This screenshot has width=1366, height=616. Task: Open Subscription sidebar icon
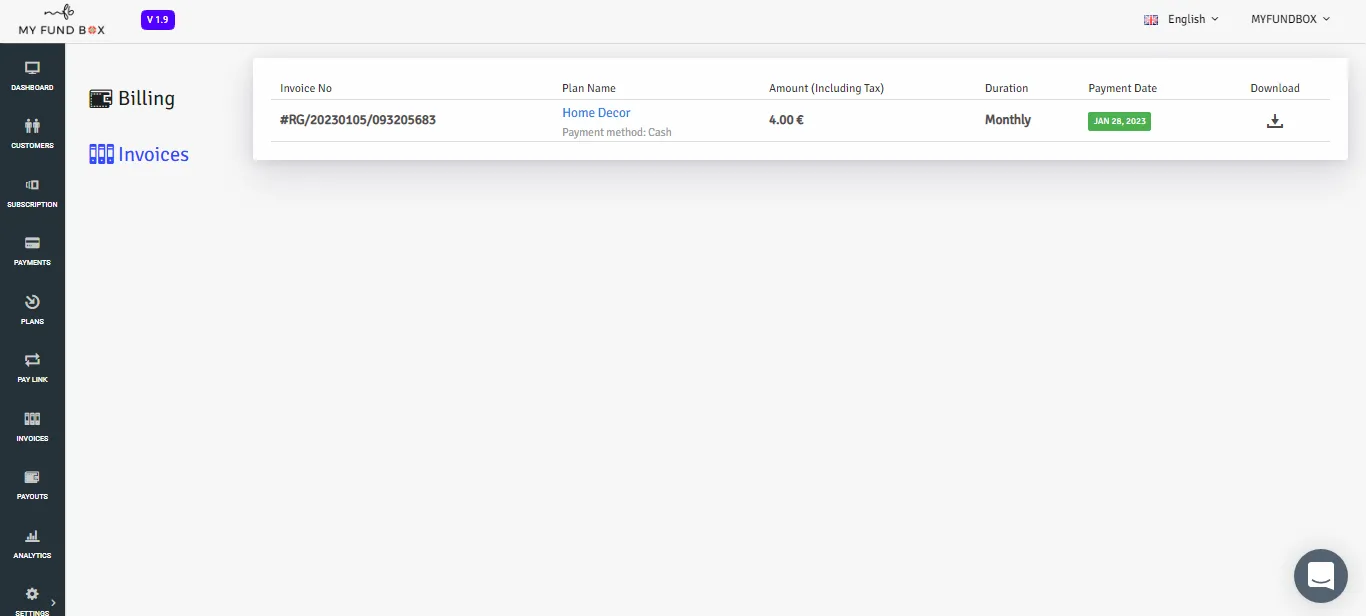click(32, 185)
